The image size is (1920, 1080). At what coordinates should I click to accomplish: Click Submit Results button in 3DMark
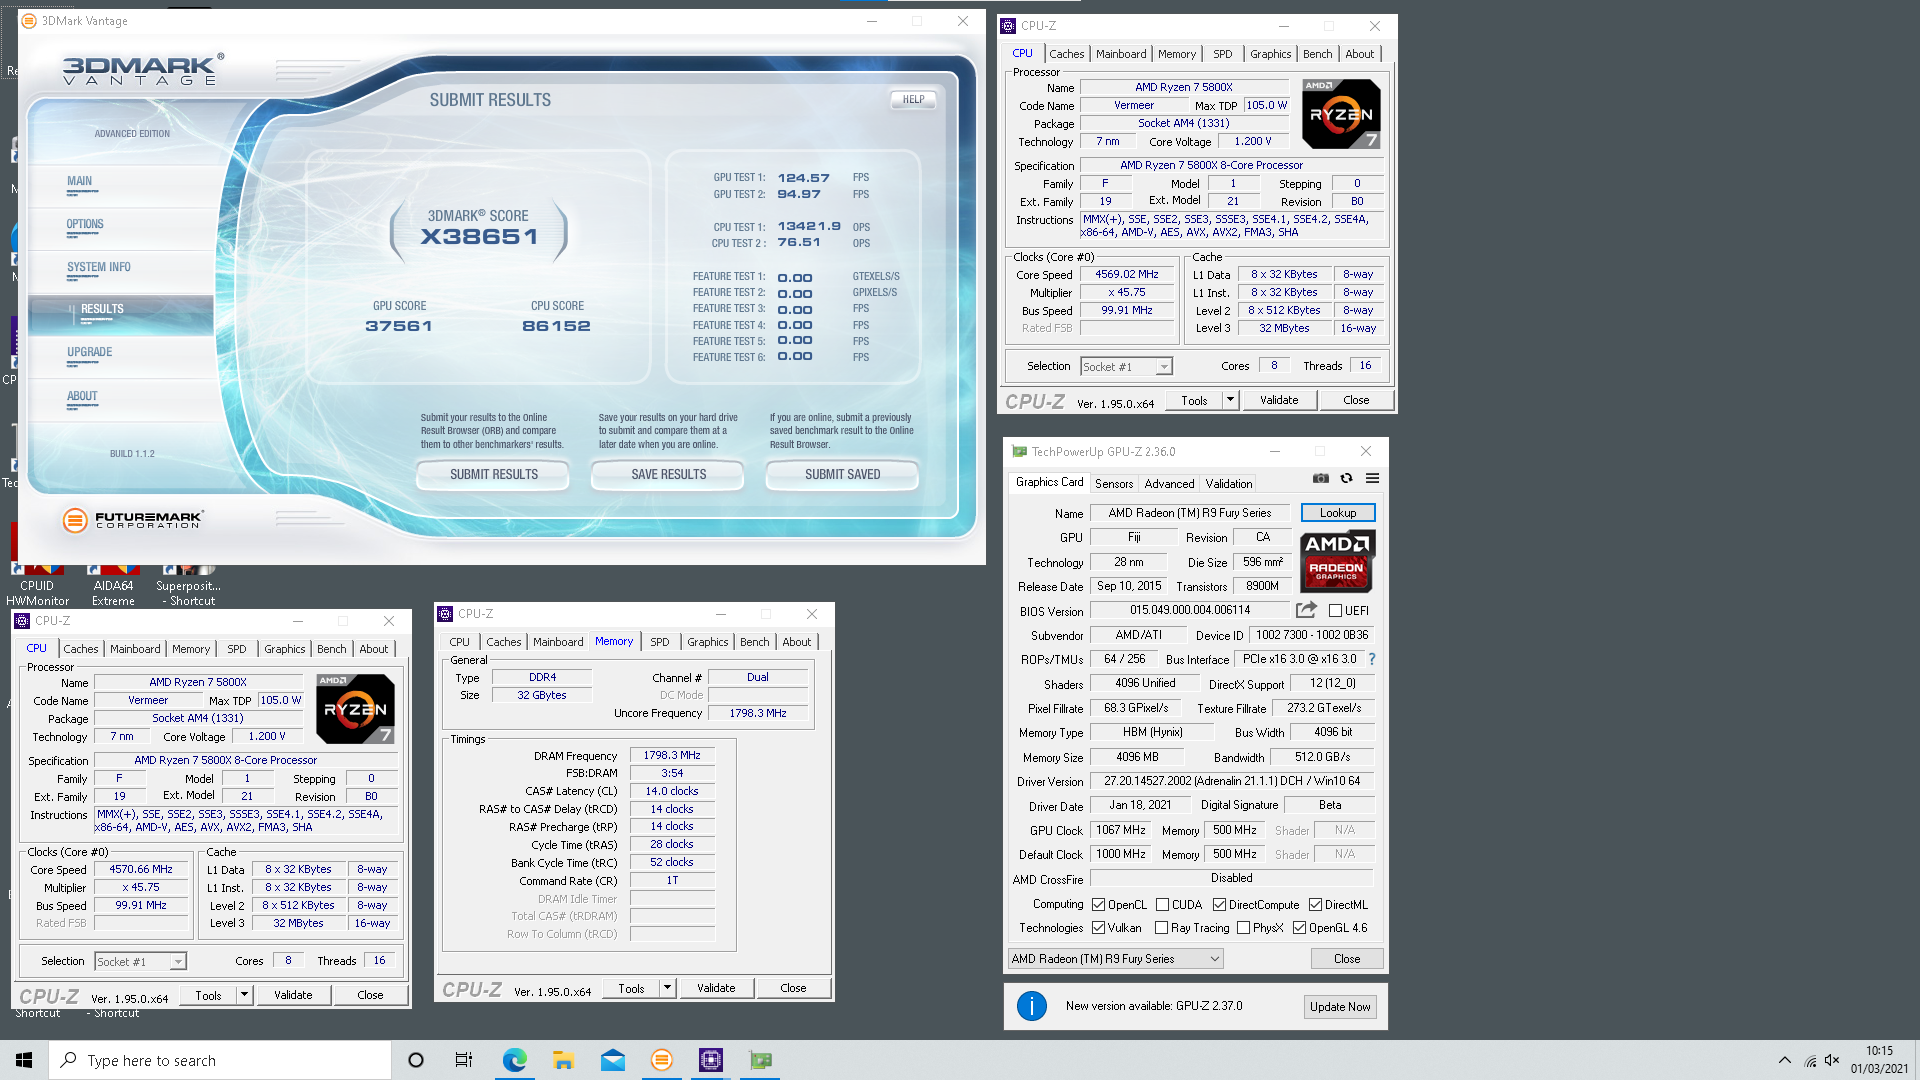click(493, 475)
